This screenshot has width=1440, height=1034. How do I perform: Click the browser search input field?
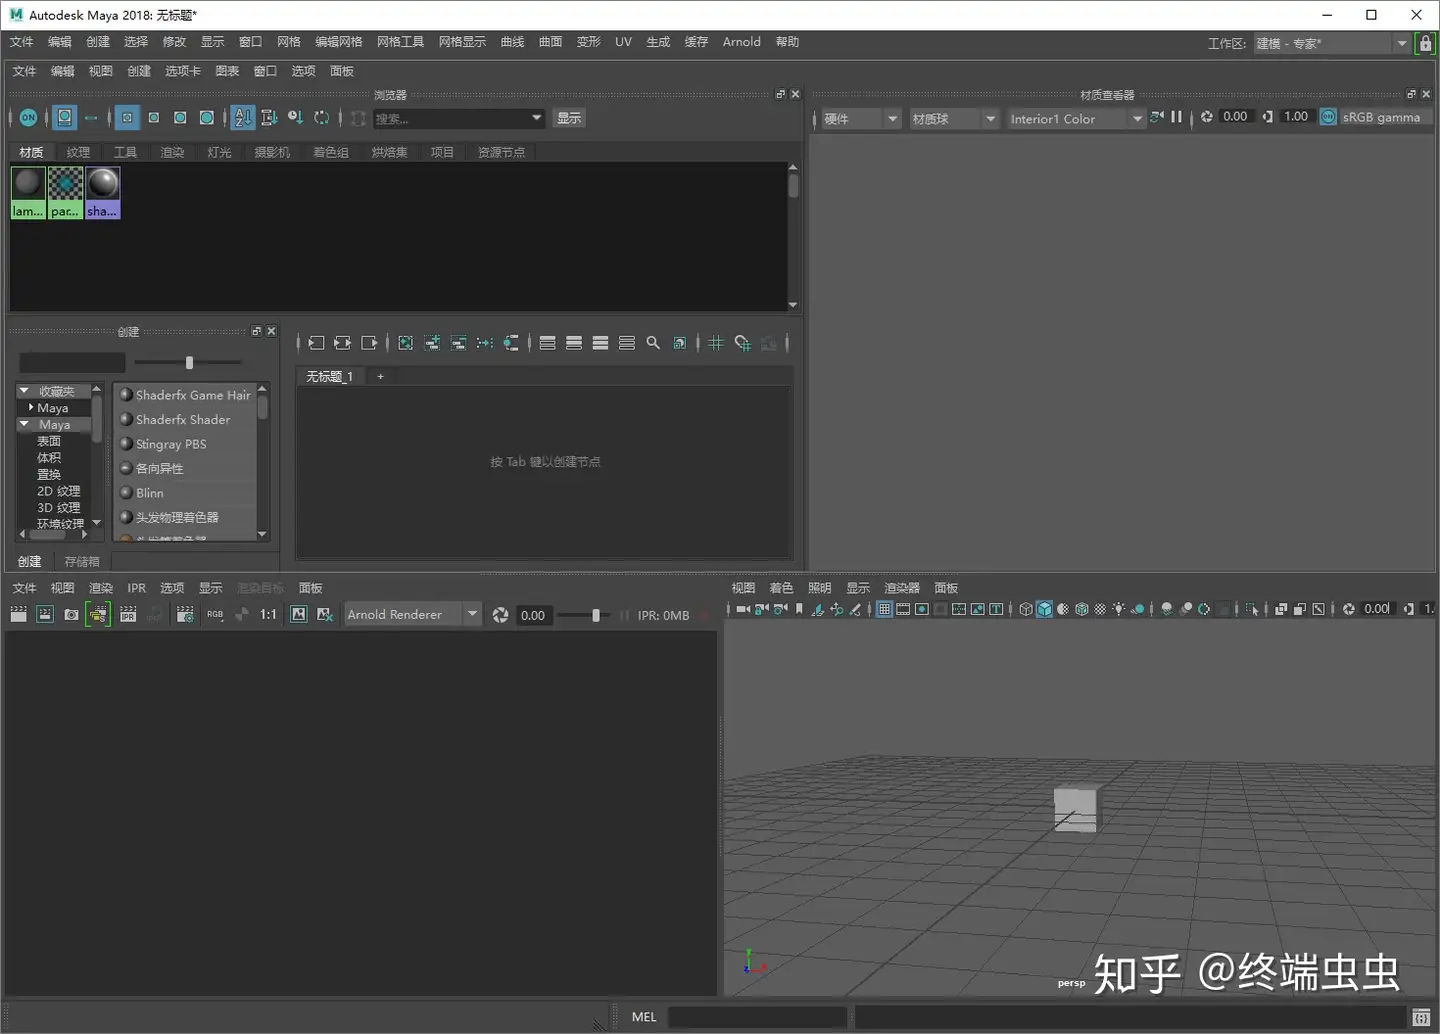(450, 118)
